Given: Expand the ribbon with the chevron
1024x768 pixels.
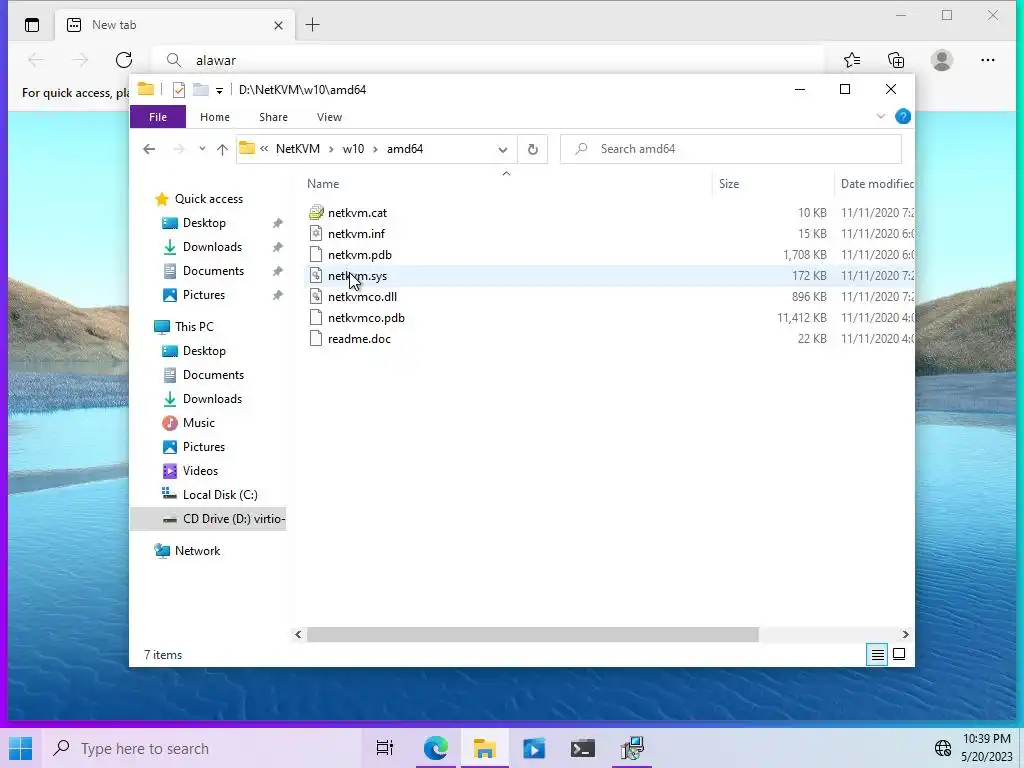Looking at the screenshot, I should pos(880,116).
